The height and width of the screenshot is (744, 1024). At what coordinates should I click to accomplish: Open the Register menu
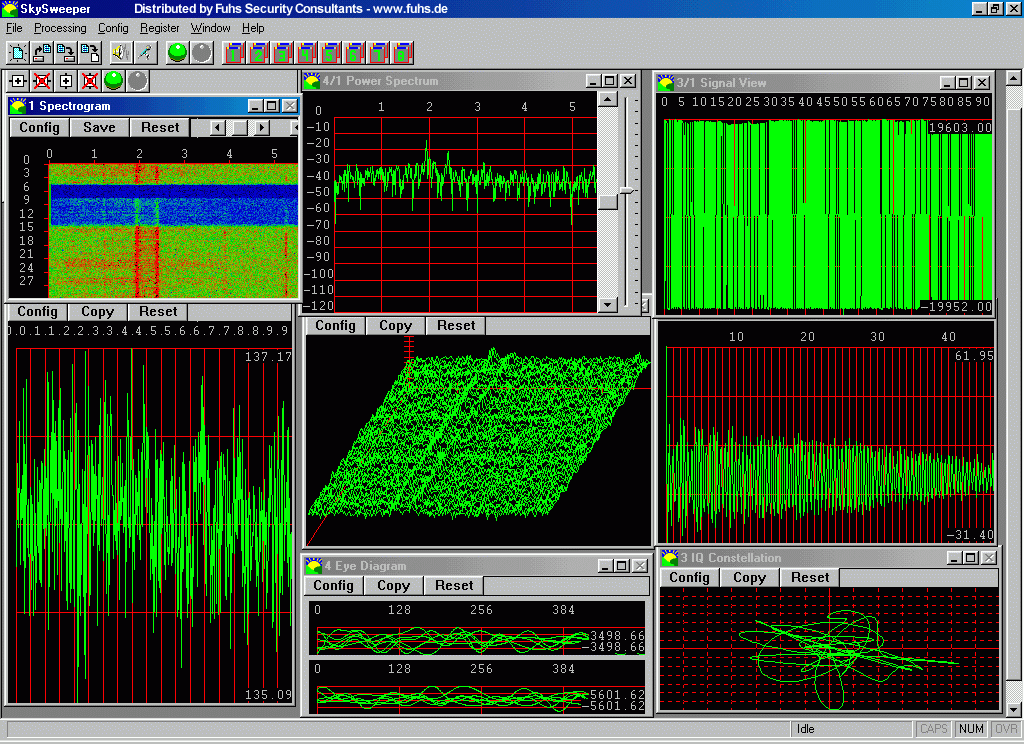click(x=160, y=28)
